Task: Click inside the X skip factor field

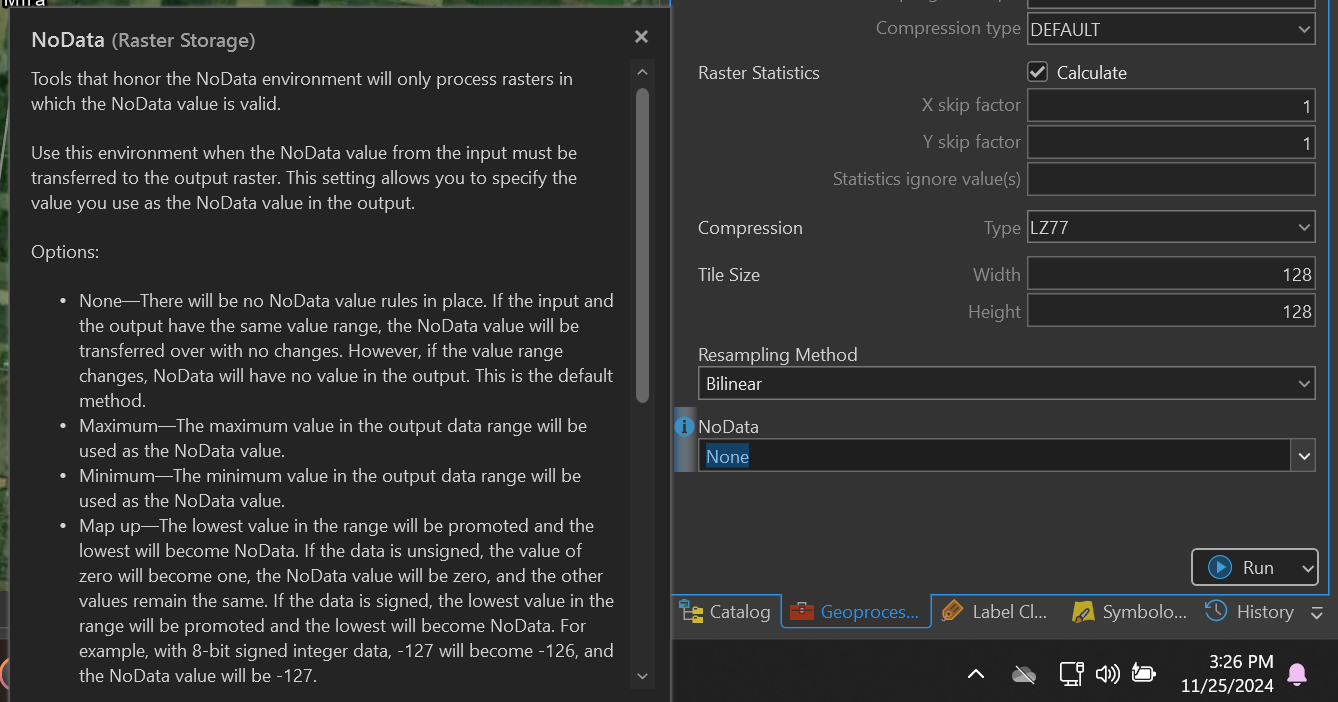Action: coord(1170,105)
